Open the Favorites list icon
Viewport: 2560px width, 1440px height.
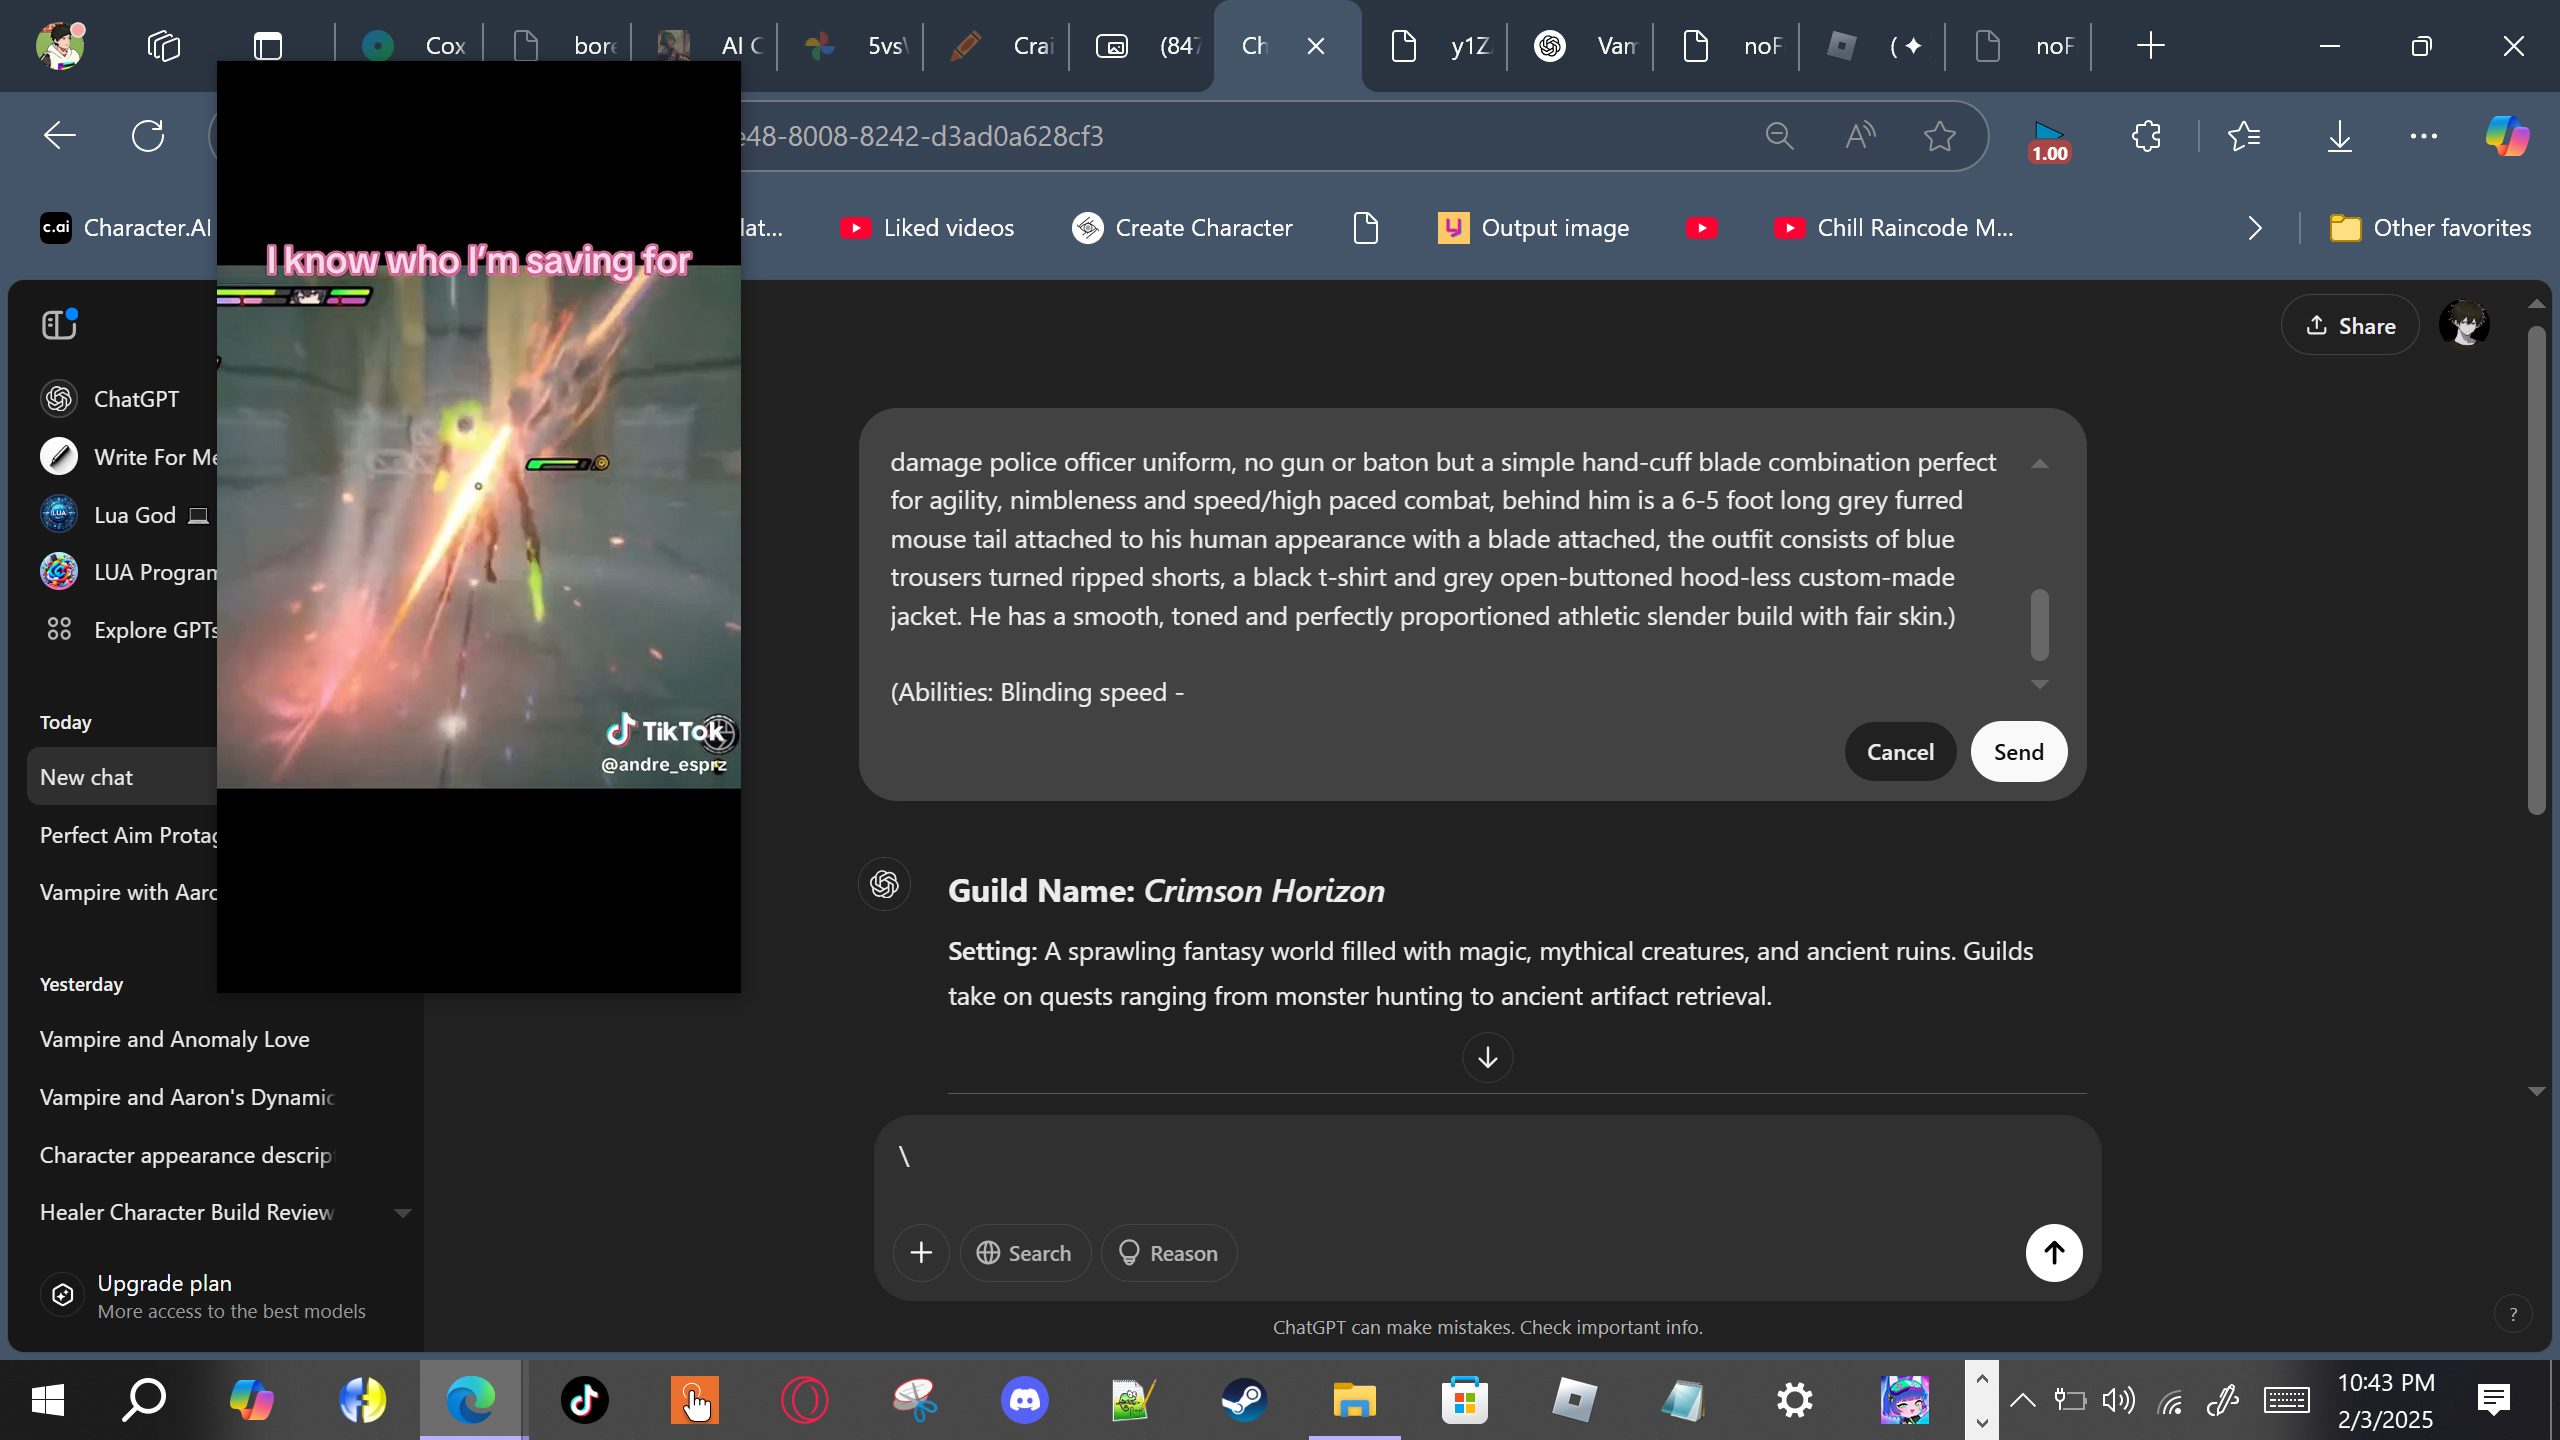click(2244, 136)
